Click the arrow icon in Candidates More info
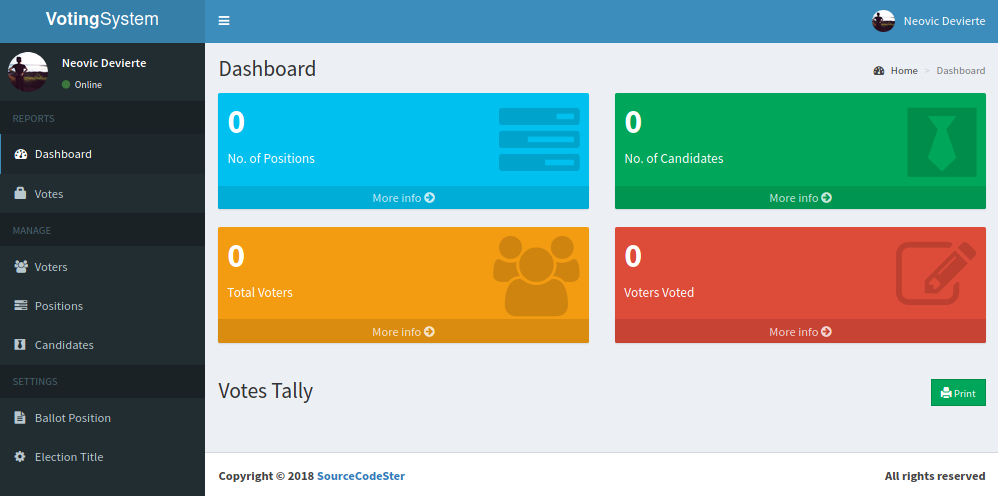 point(826,197)
